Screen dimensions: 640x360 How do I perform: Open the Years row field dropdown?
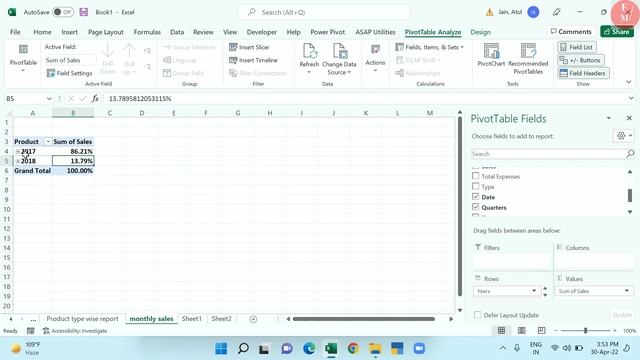pyautogui.click(x=534, y=291)
